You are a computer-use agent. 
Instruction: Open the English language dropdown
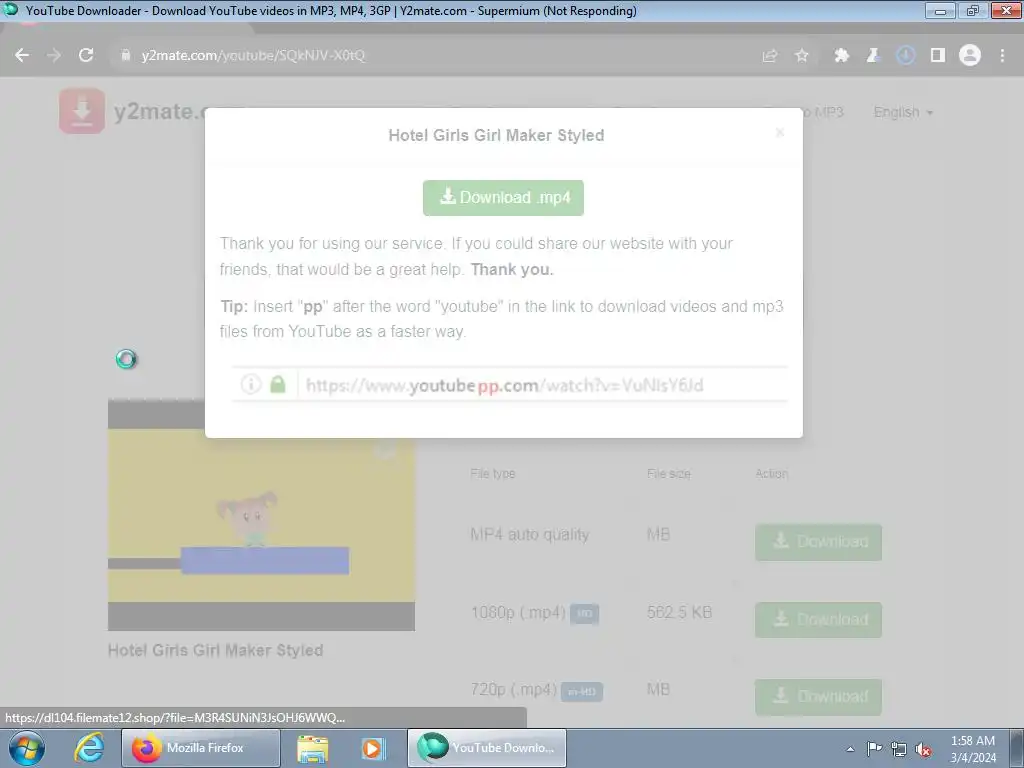[903, 112]
